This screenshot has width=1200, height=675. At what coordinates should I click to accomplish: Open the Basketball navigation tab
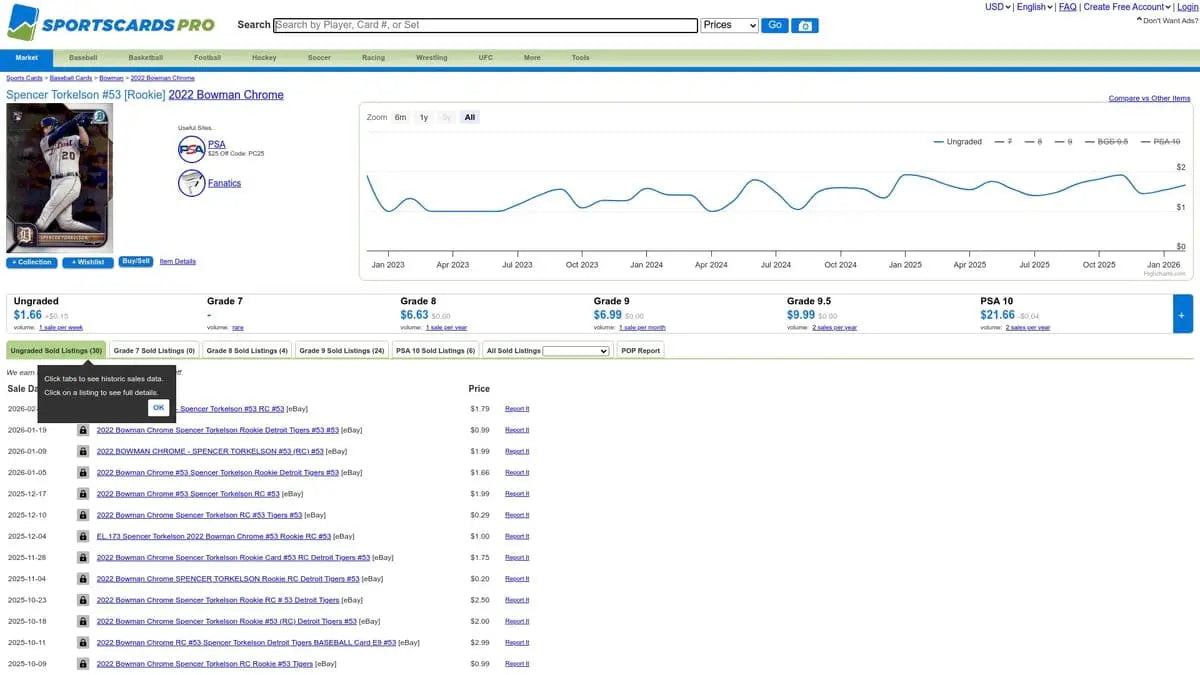tap(145, 58)
